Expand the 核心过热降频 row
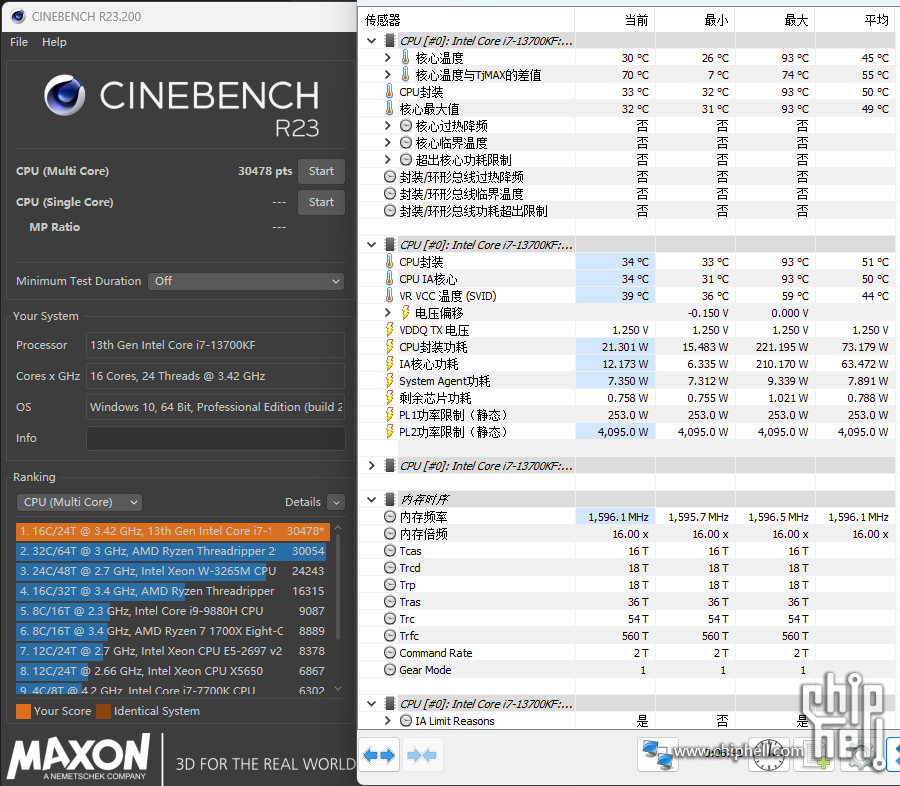The height and width of the screenshot is (786, 900). click(387, 126)
